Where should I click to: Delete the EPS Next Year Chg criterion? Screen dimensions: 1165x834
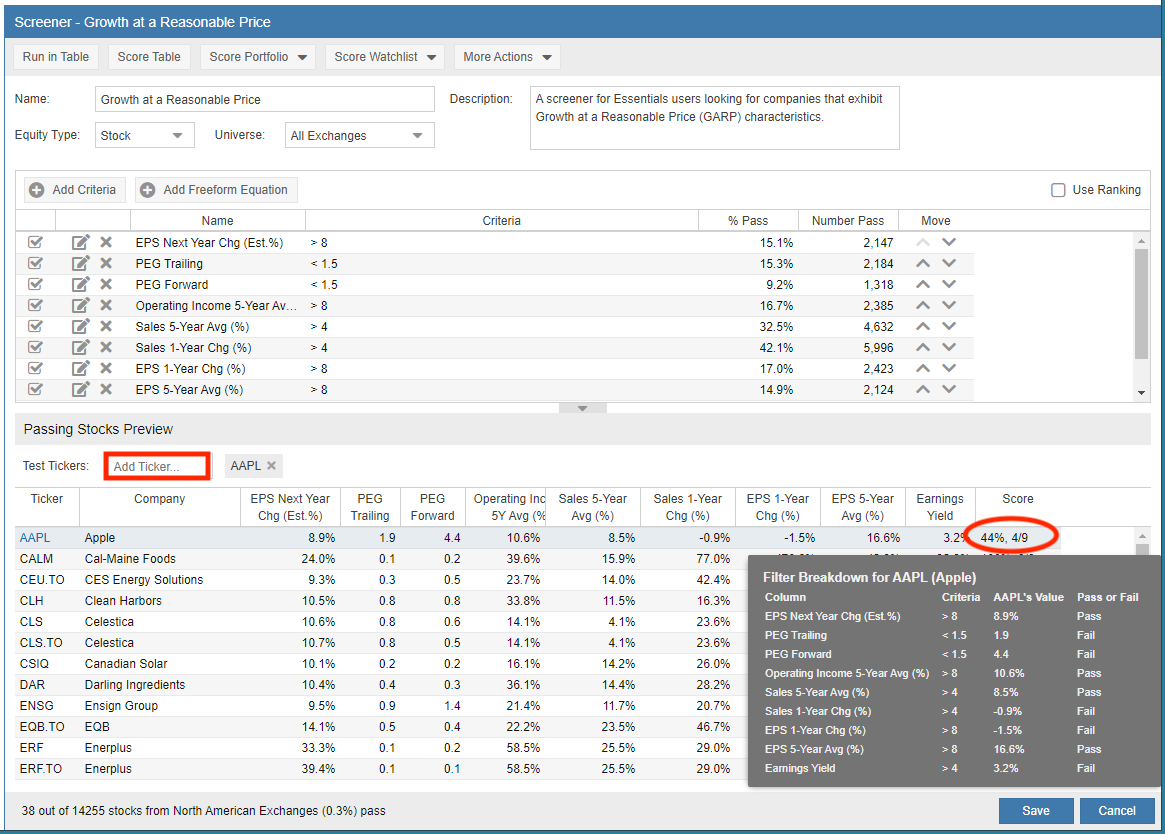pos(106,242)
